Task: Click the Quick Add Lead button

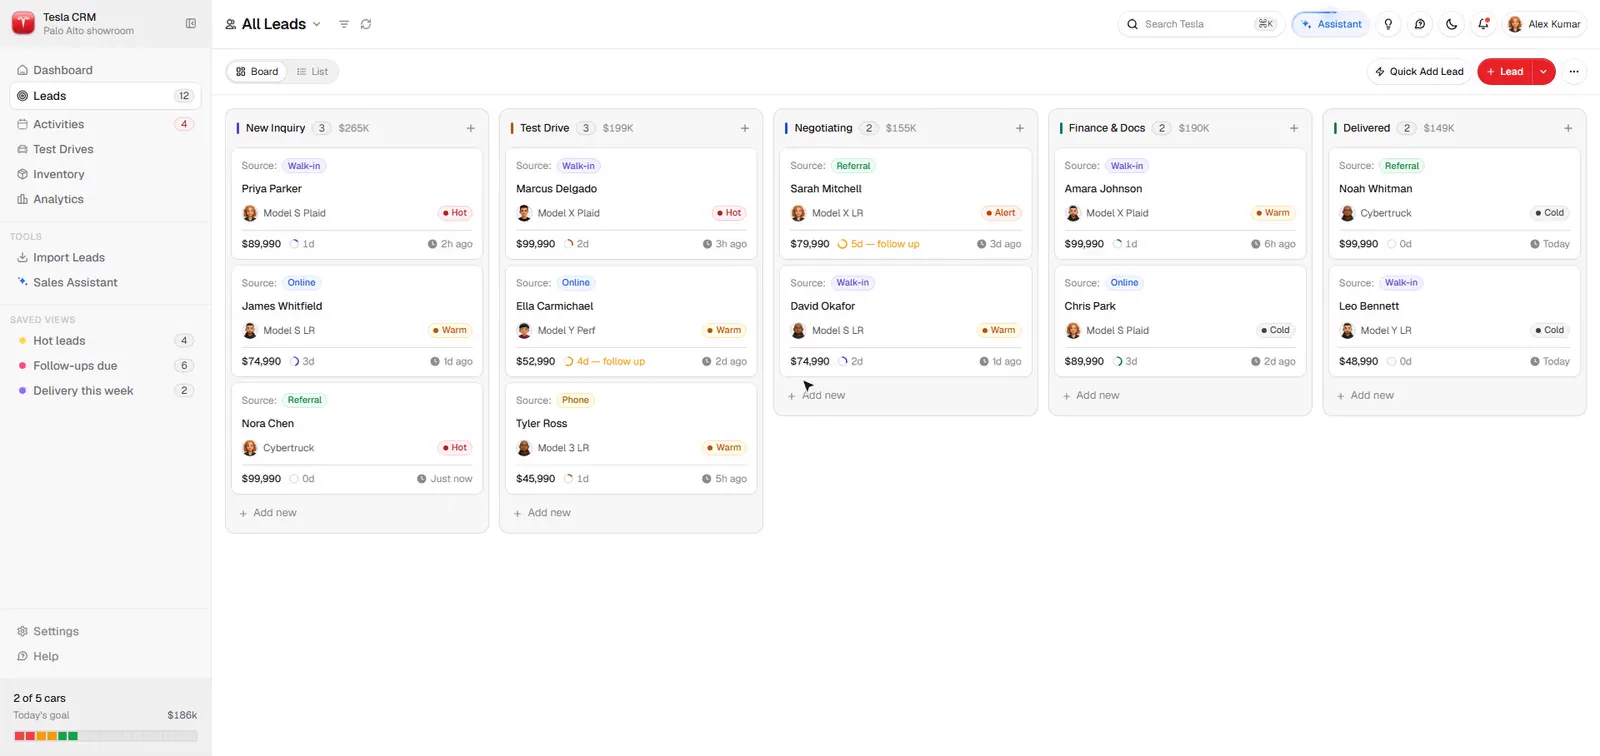Action: (1419, 72)
